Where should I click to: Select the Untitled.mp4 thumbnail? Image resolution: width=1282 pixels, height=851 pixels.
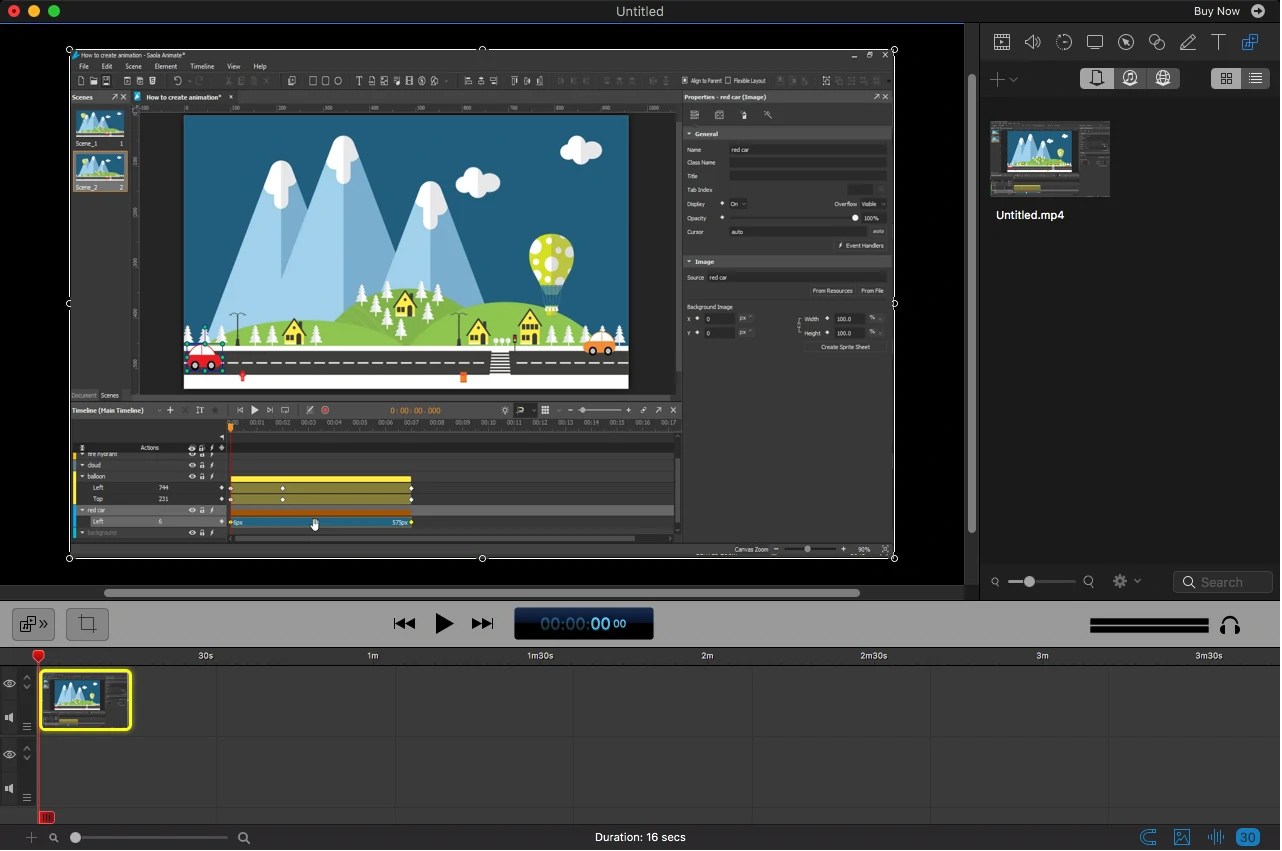tap(1050, 158)
